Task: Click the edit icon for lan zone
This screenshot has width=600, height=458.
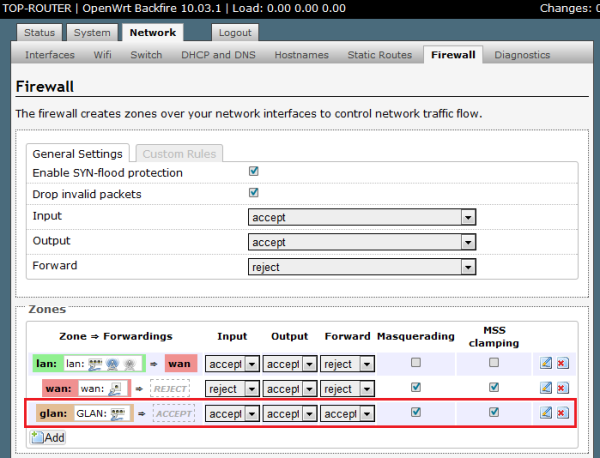Action: [x=545, y=364]
